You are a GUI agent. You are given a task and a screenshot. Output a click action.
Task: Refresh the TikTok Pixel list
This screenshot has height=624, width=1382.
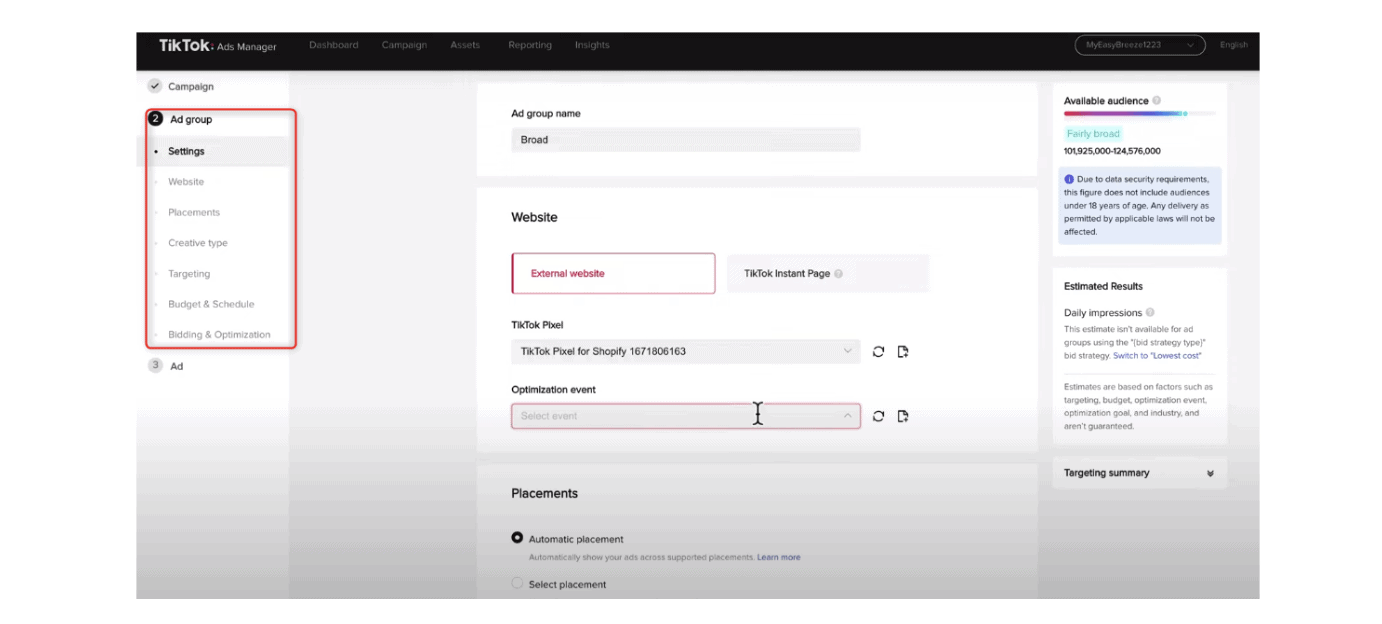[878, 352]
